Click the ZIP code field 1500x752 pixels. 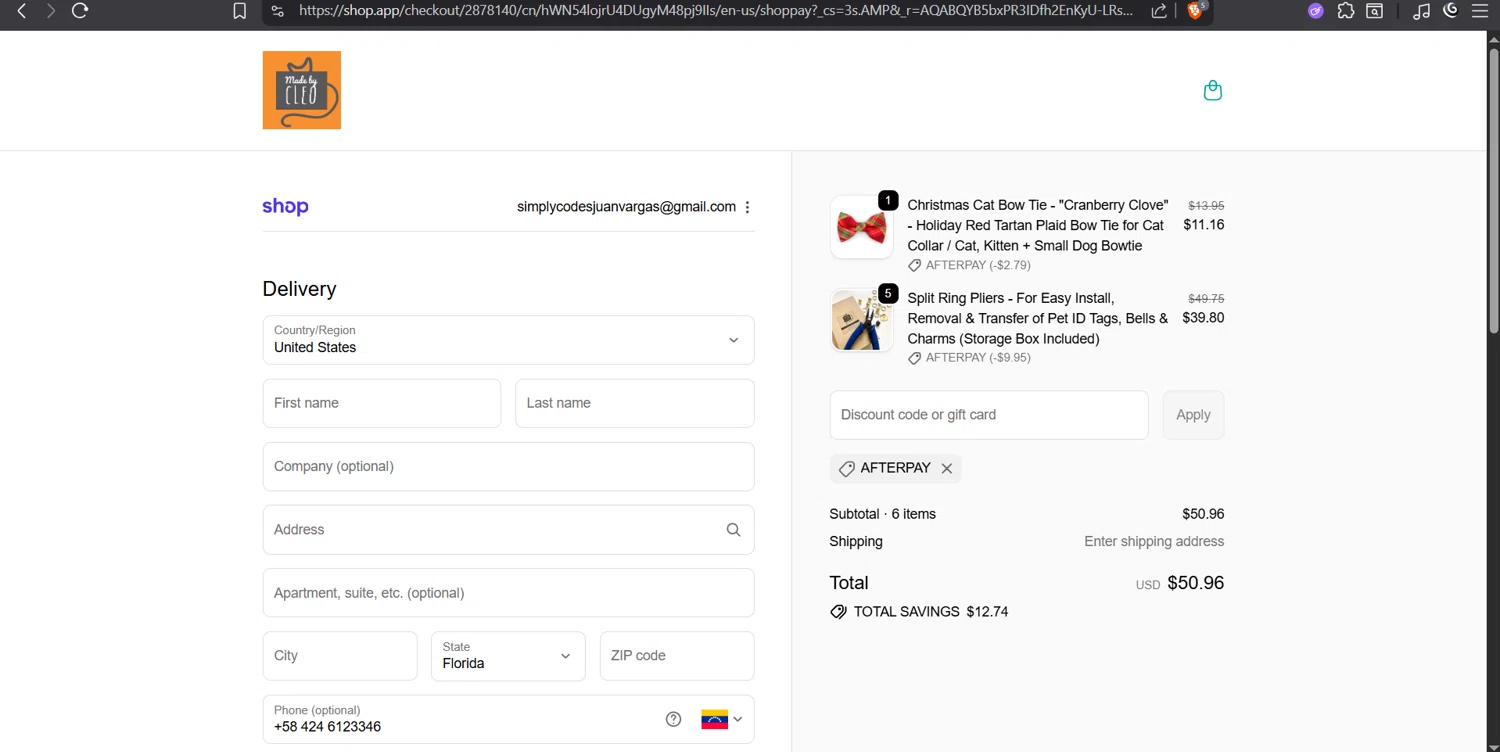(677, 656)
